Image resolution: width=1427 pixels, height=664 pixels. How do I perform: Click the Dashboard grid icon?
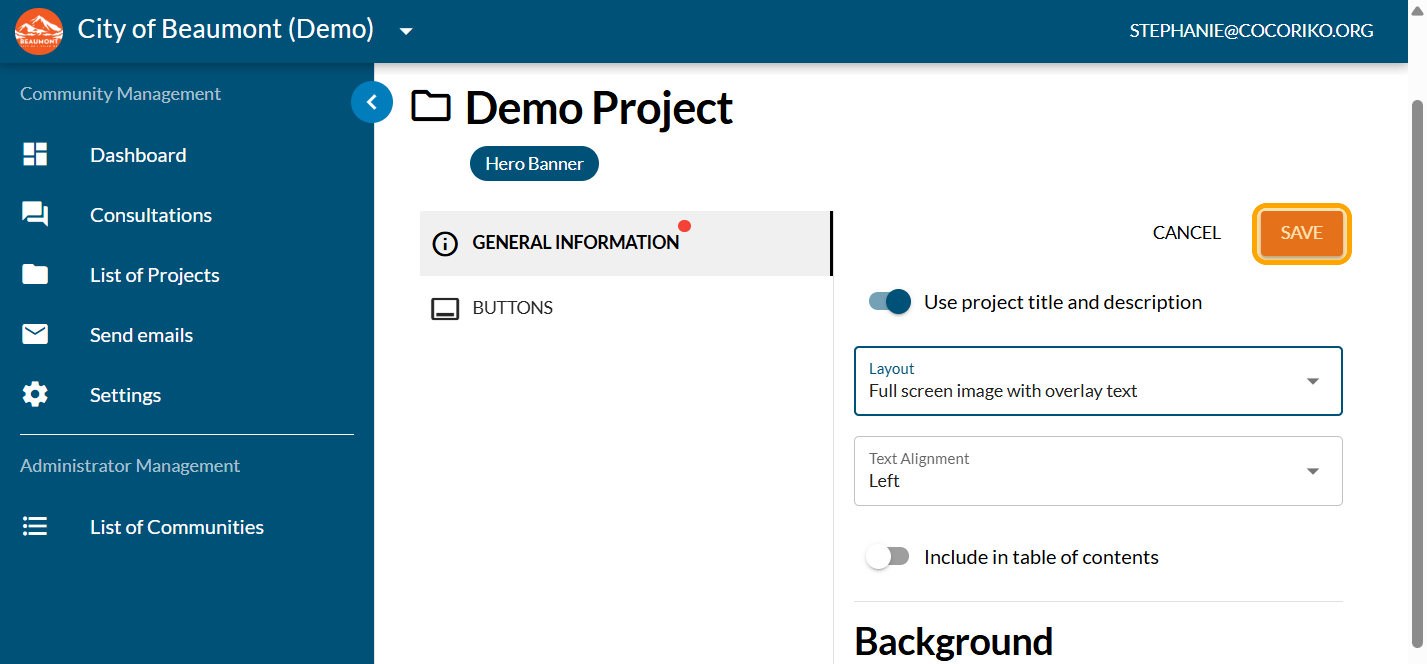[x=35, y=155]
